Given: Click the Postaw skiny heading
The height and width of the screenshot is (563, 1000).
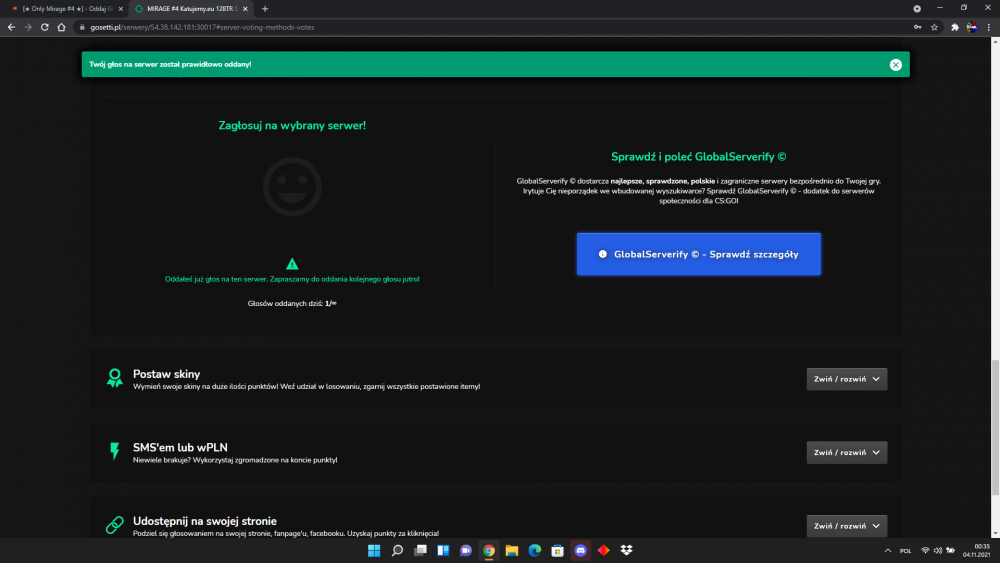Looking at the screenshot, I should point(166,374).
